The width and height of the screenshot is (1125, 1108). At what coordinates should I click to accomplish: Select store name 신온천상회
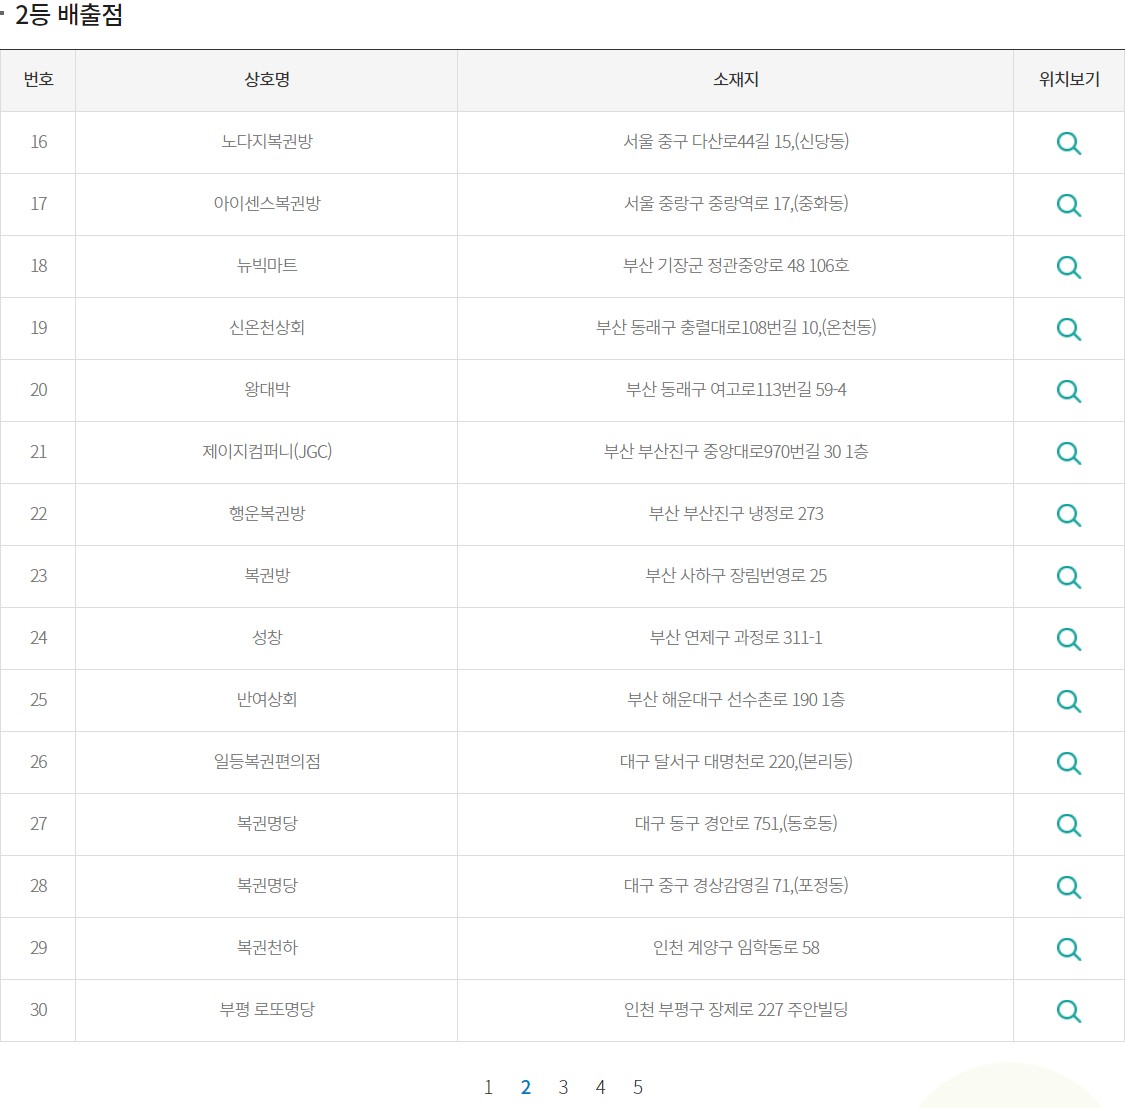click(267, 327)
